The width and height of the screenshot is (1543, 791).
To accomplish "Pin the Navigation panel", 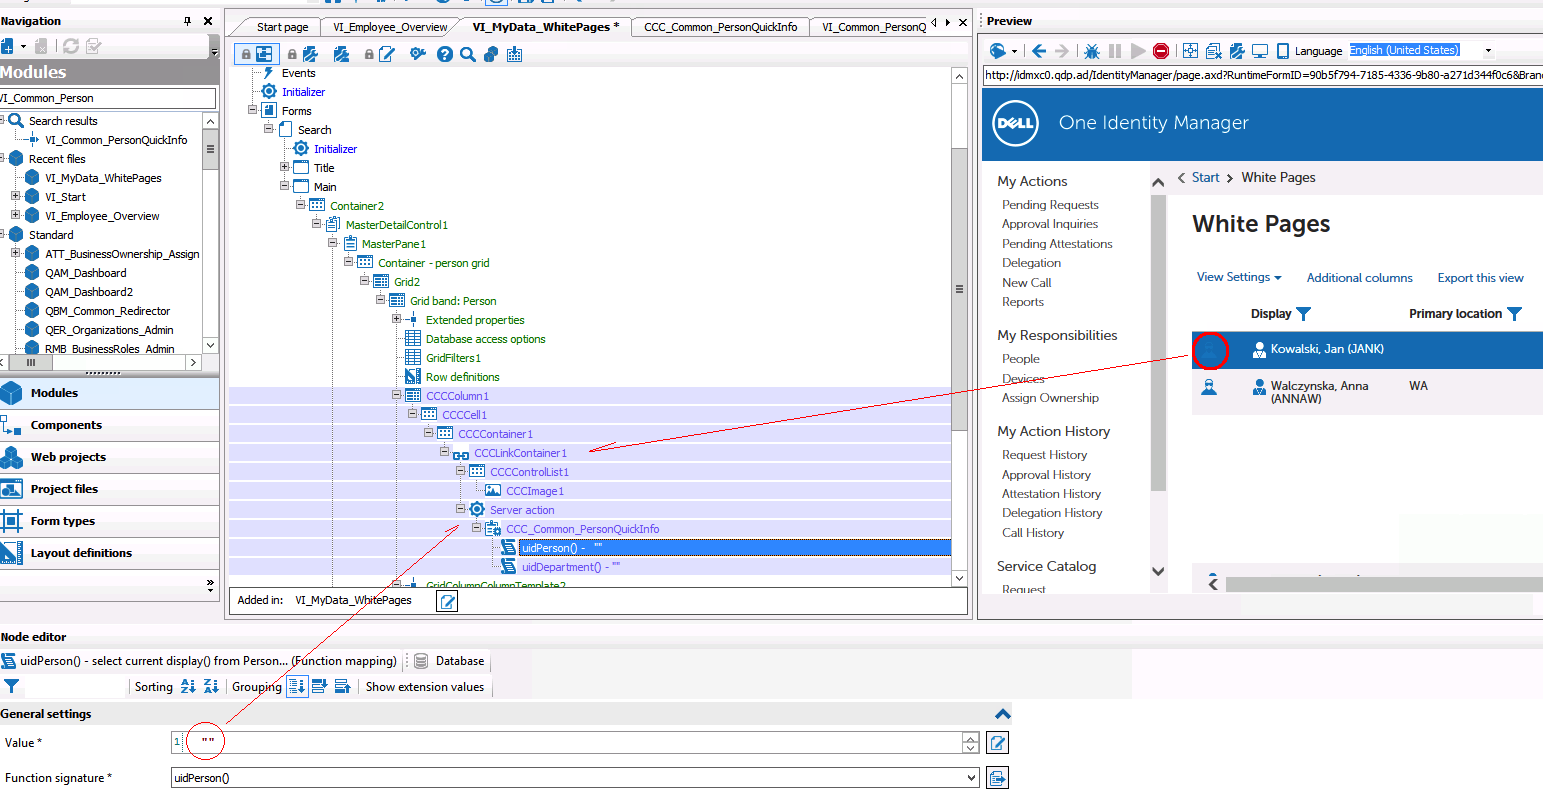I will point(187,21).
